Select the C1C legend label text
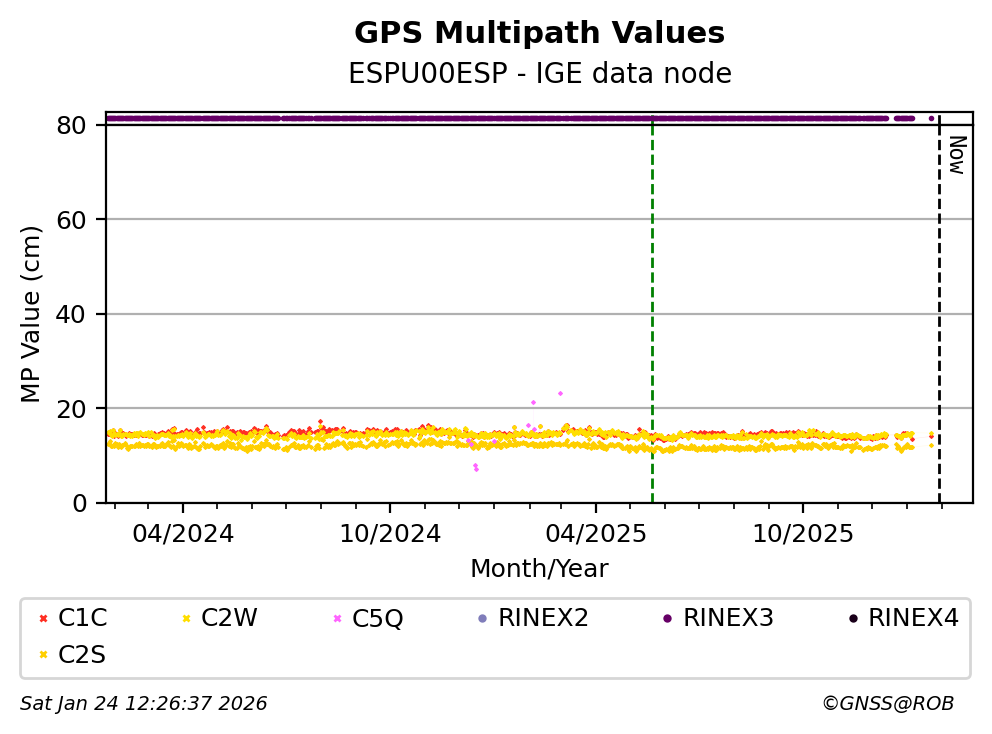992x734 pixels. (83, 619)
